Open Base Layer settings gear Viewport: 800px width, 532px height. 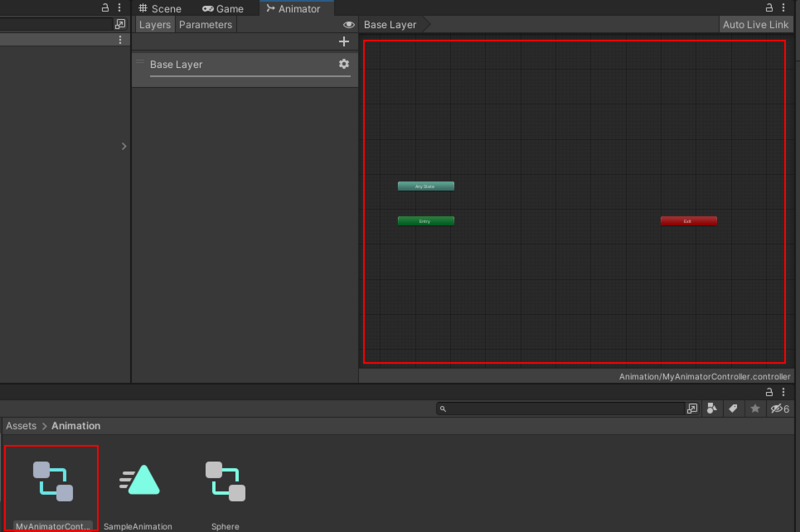click(344, 64)
